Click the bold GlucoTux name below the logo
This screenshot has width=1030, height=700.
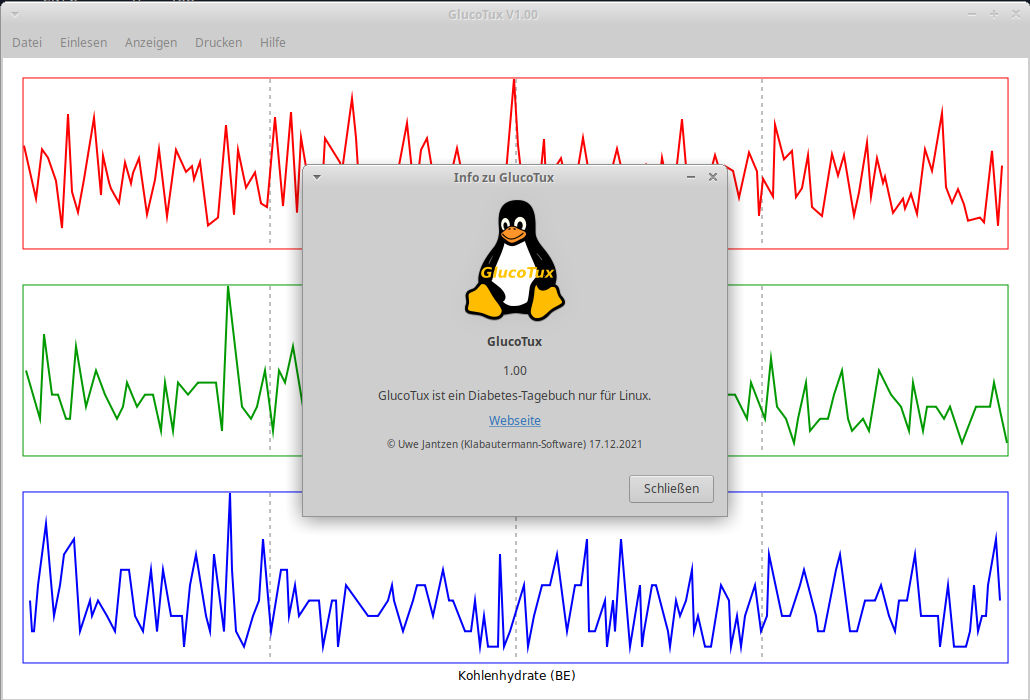coord(514,341)
